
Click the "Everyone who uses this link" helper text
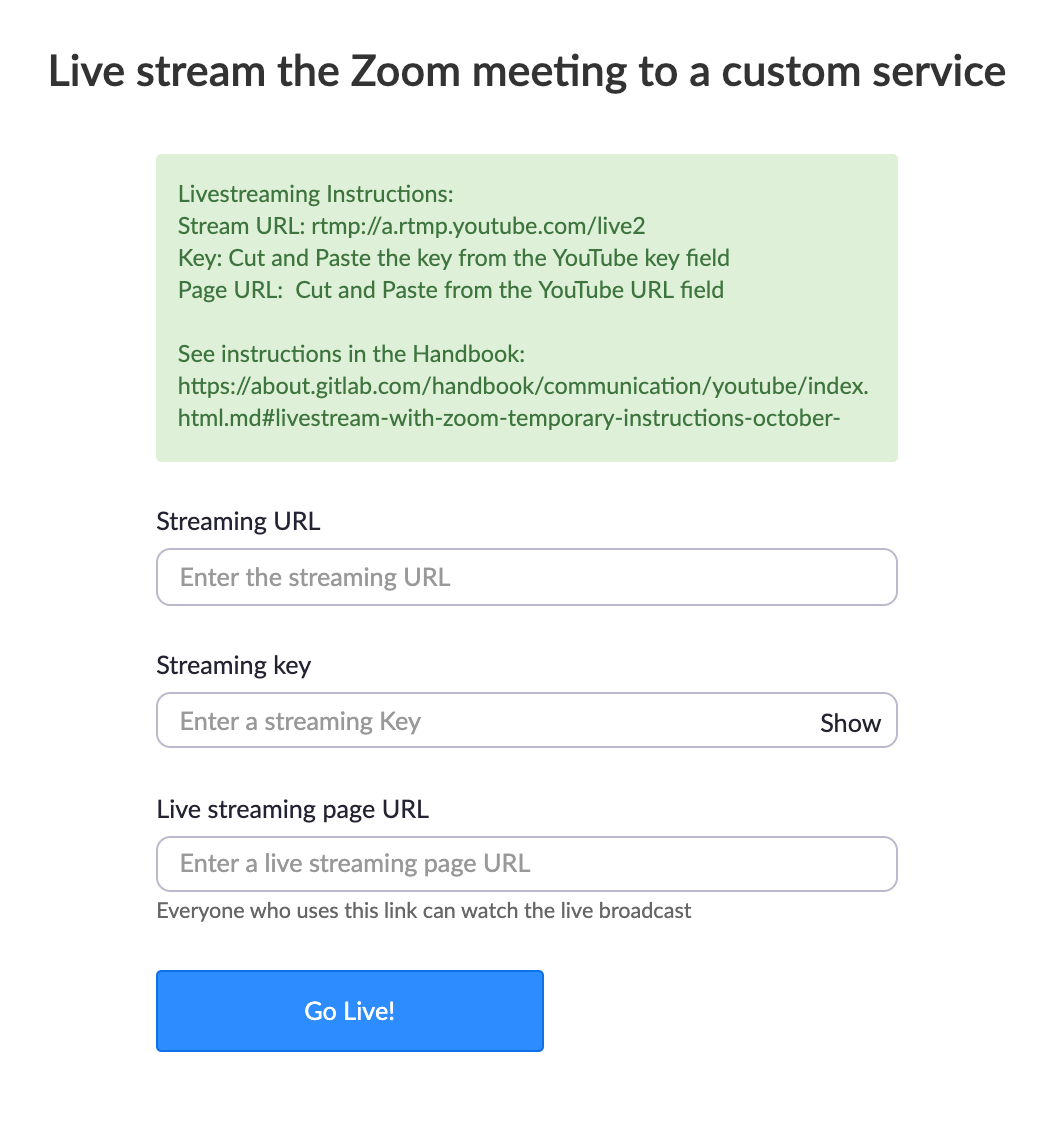[424, 911]
